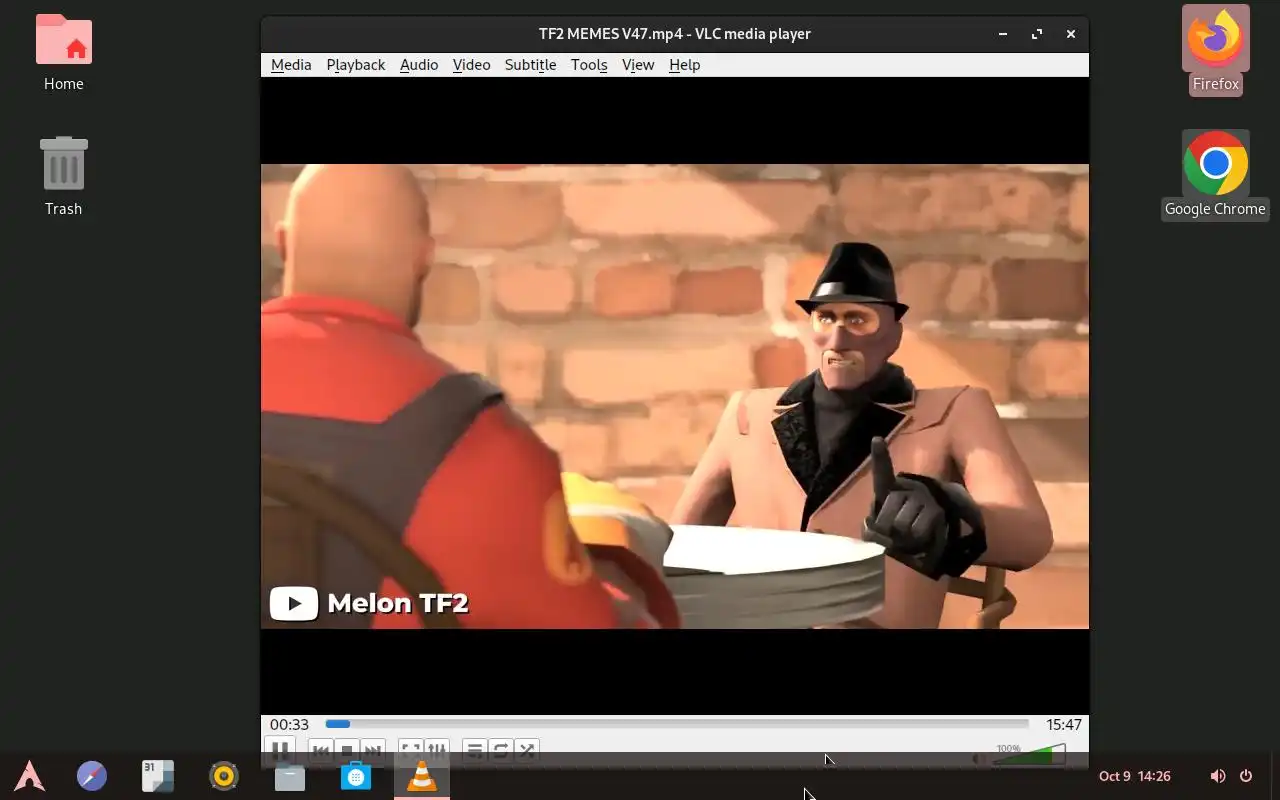Screen dimensions: 1280x800
Task: Close the VLC media player window
Action: [x=1071, y=34]
